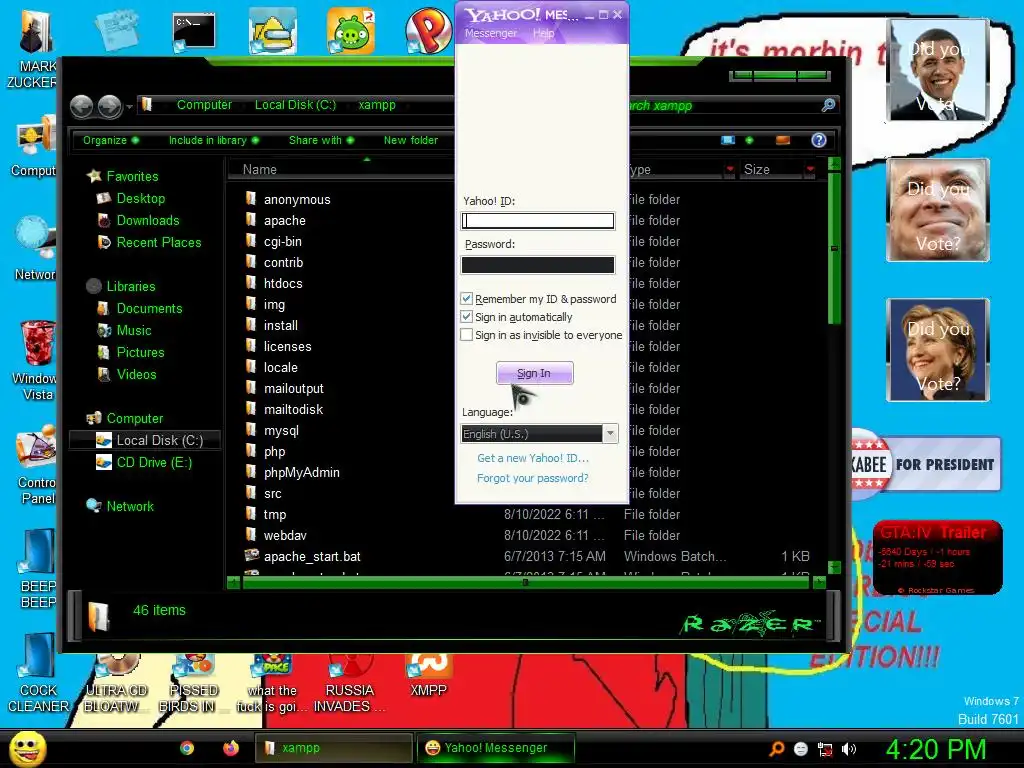Click the Explorer Forward navigation arrow
The width and height of the screenshot is (1024, 768).
pos(109,106)
